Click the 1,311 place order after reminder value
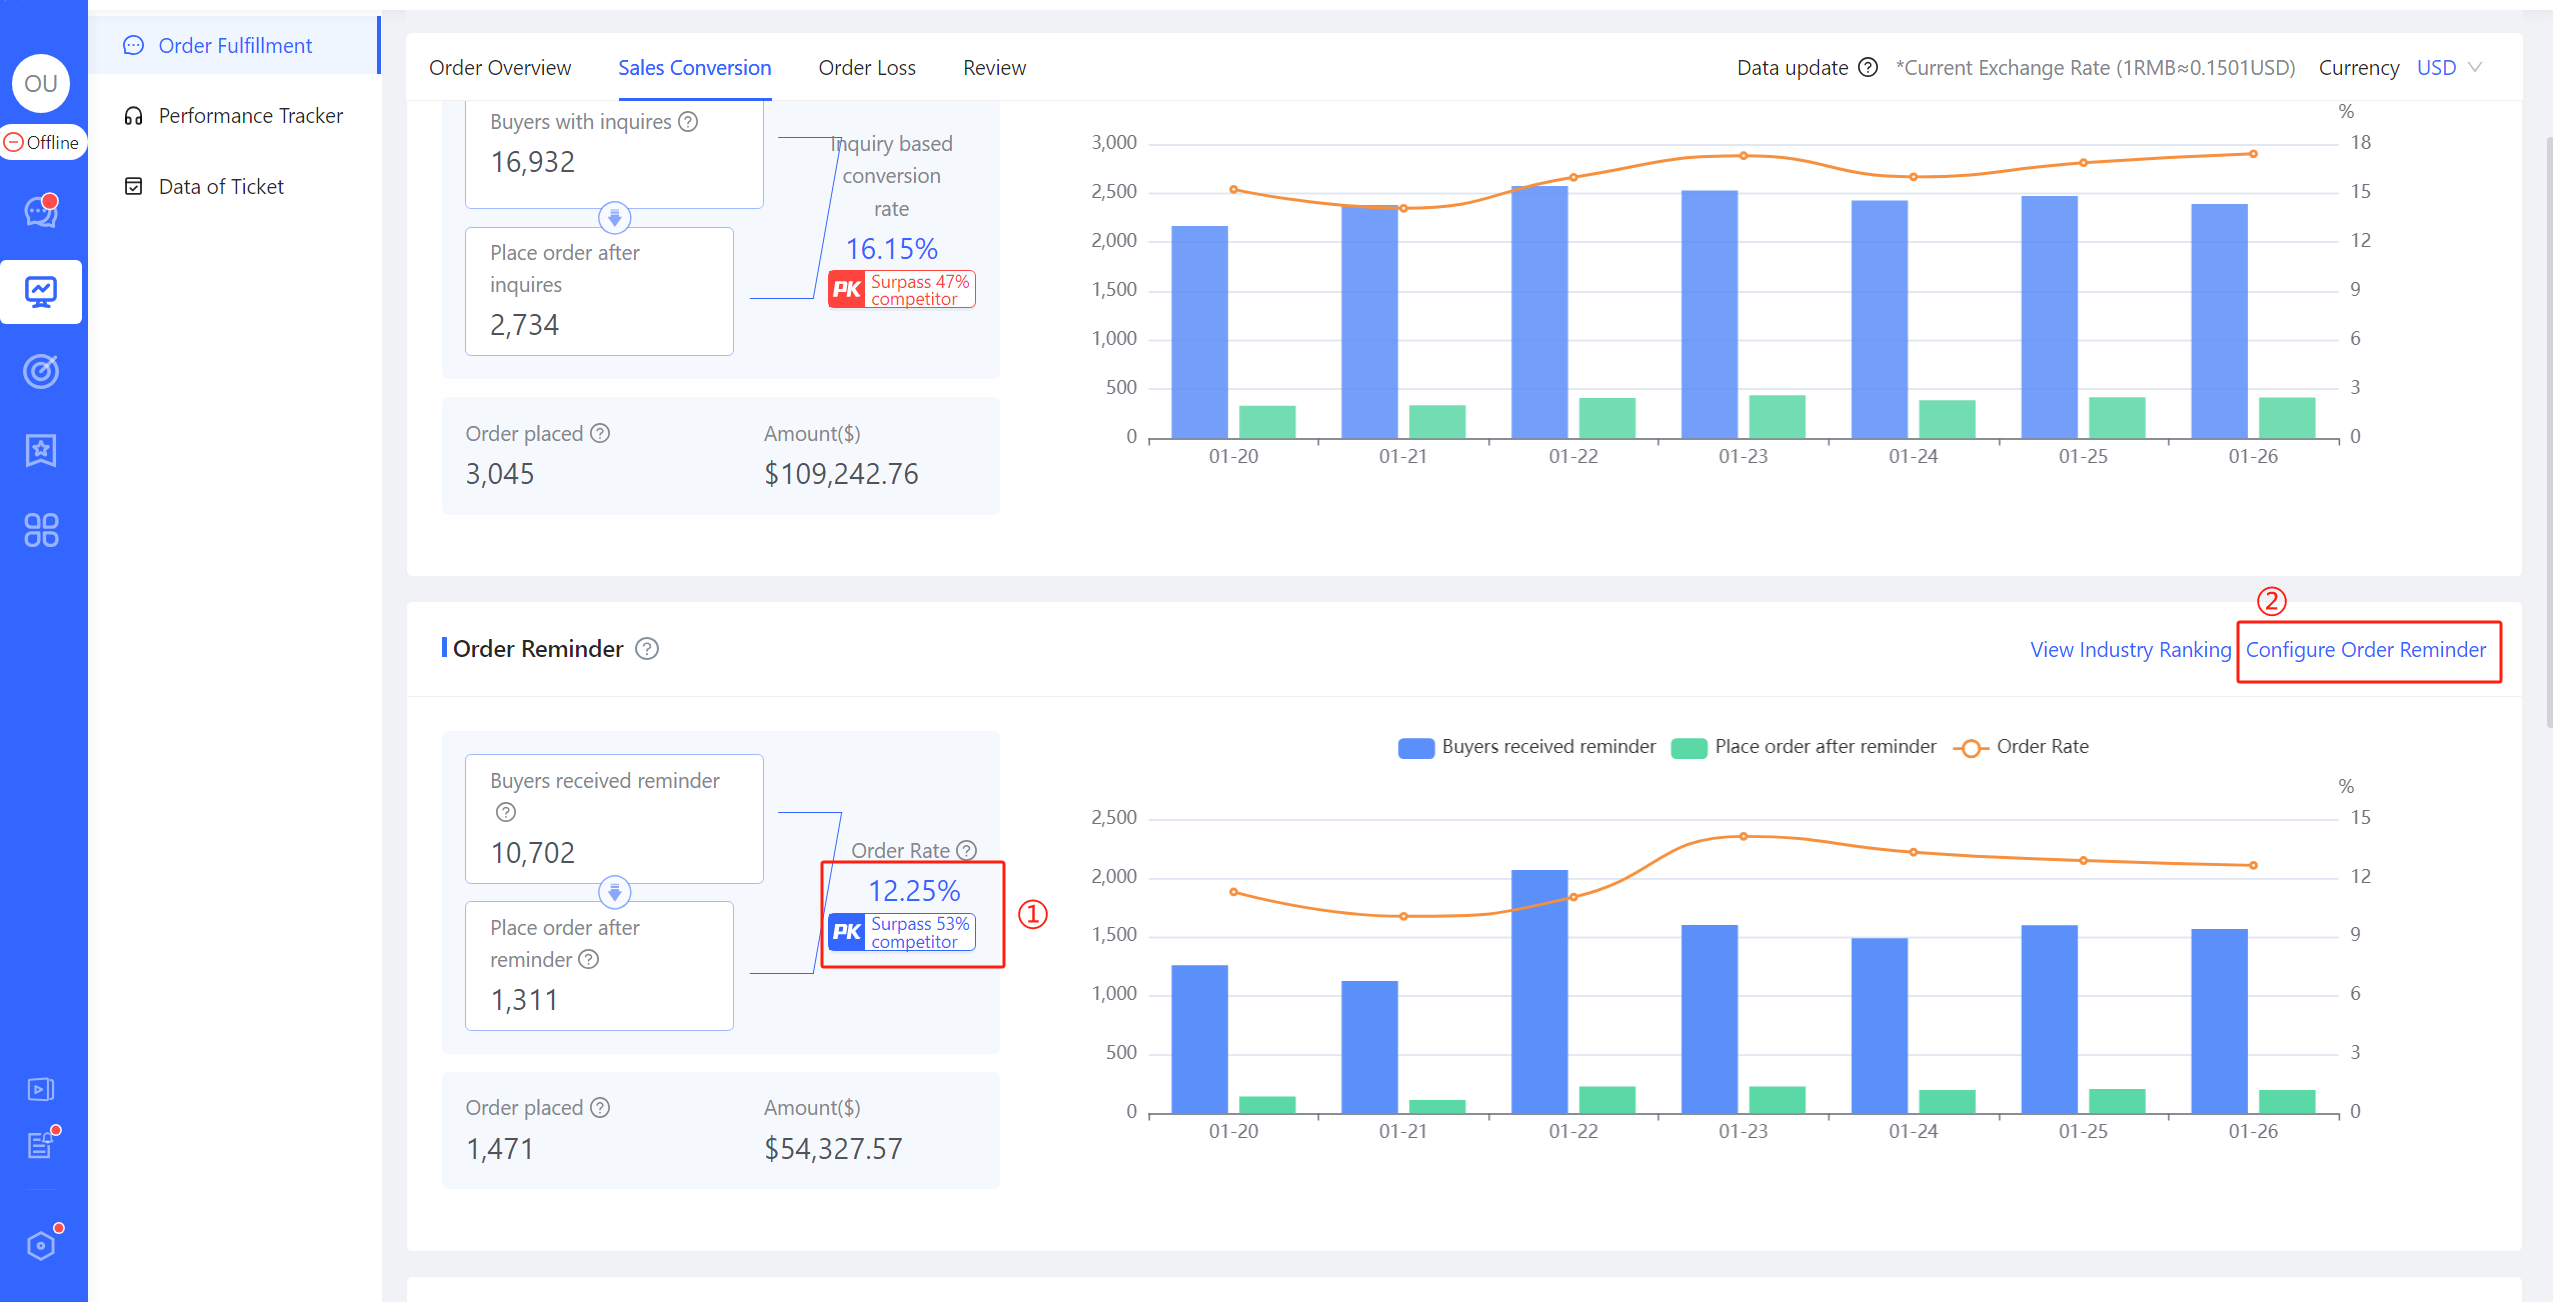Screen dimensions: 2553x1302 coord(524,999)
